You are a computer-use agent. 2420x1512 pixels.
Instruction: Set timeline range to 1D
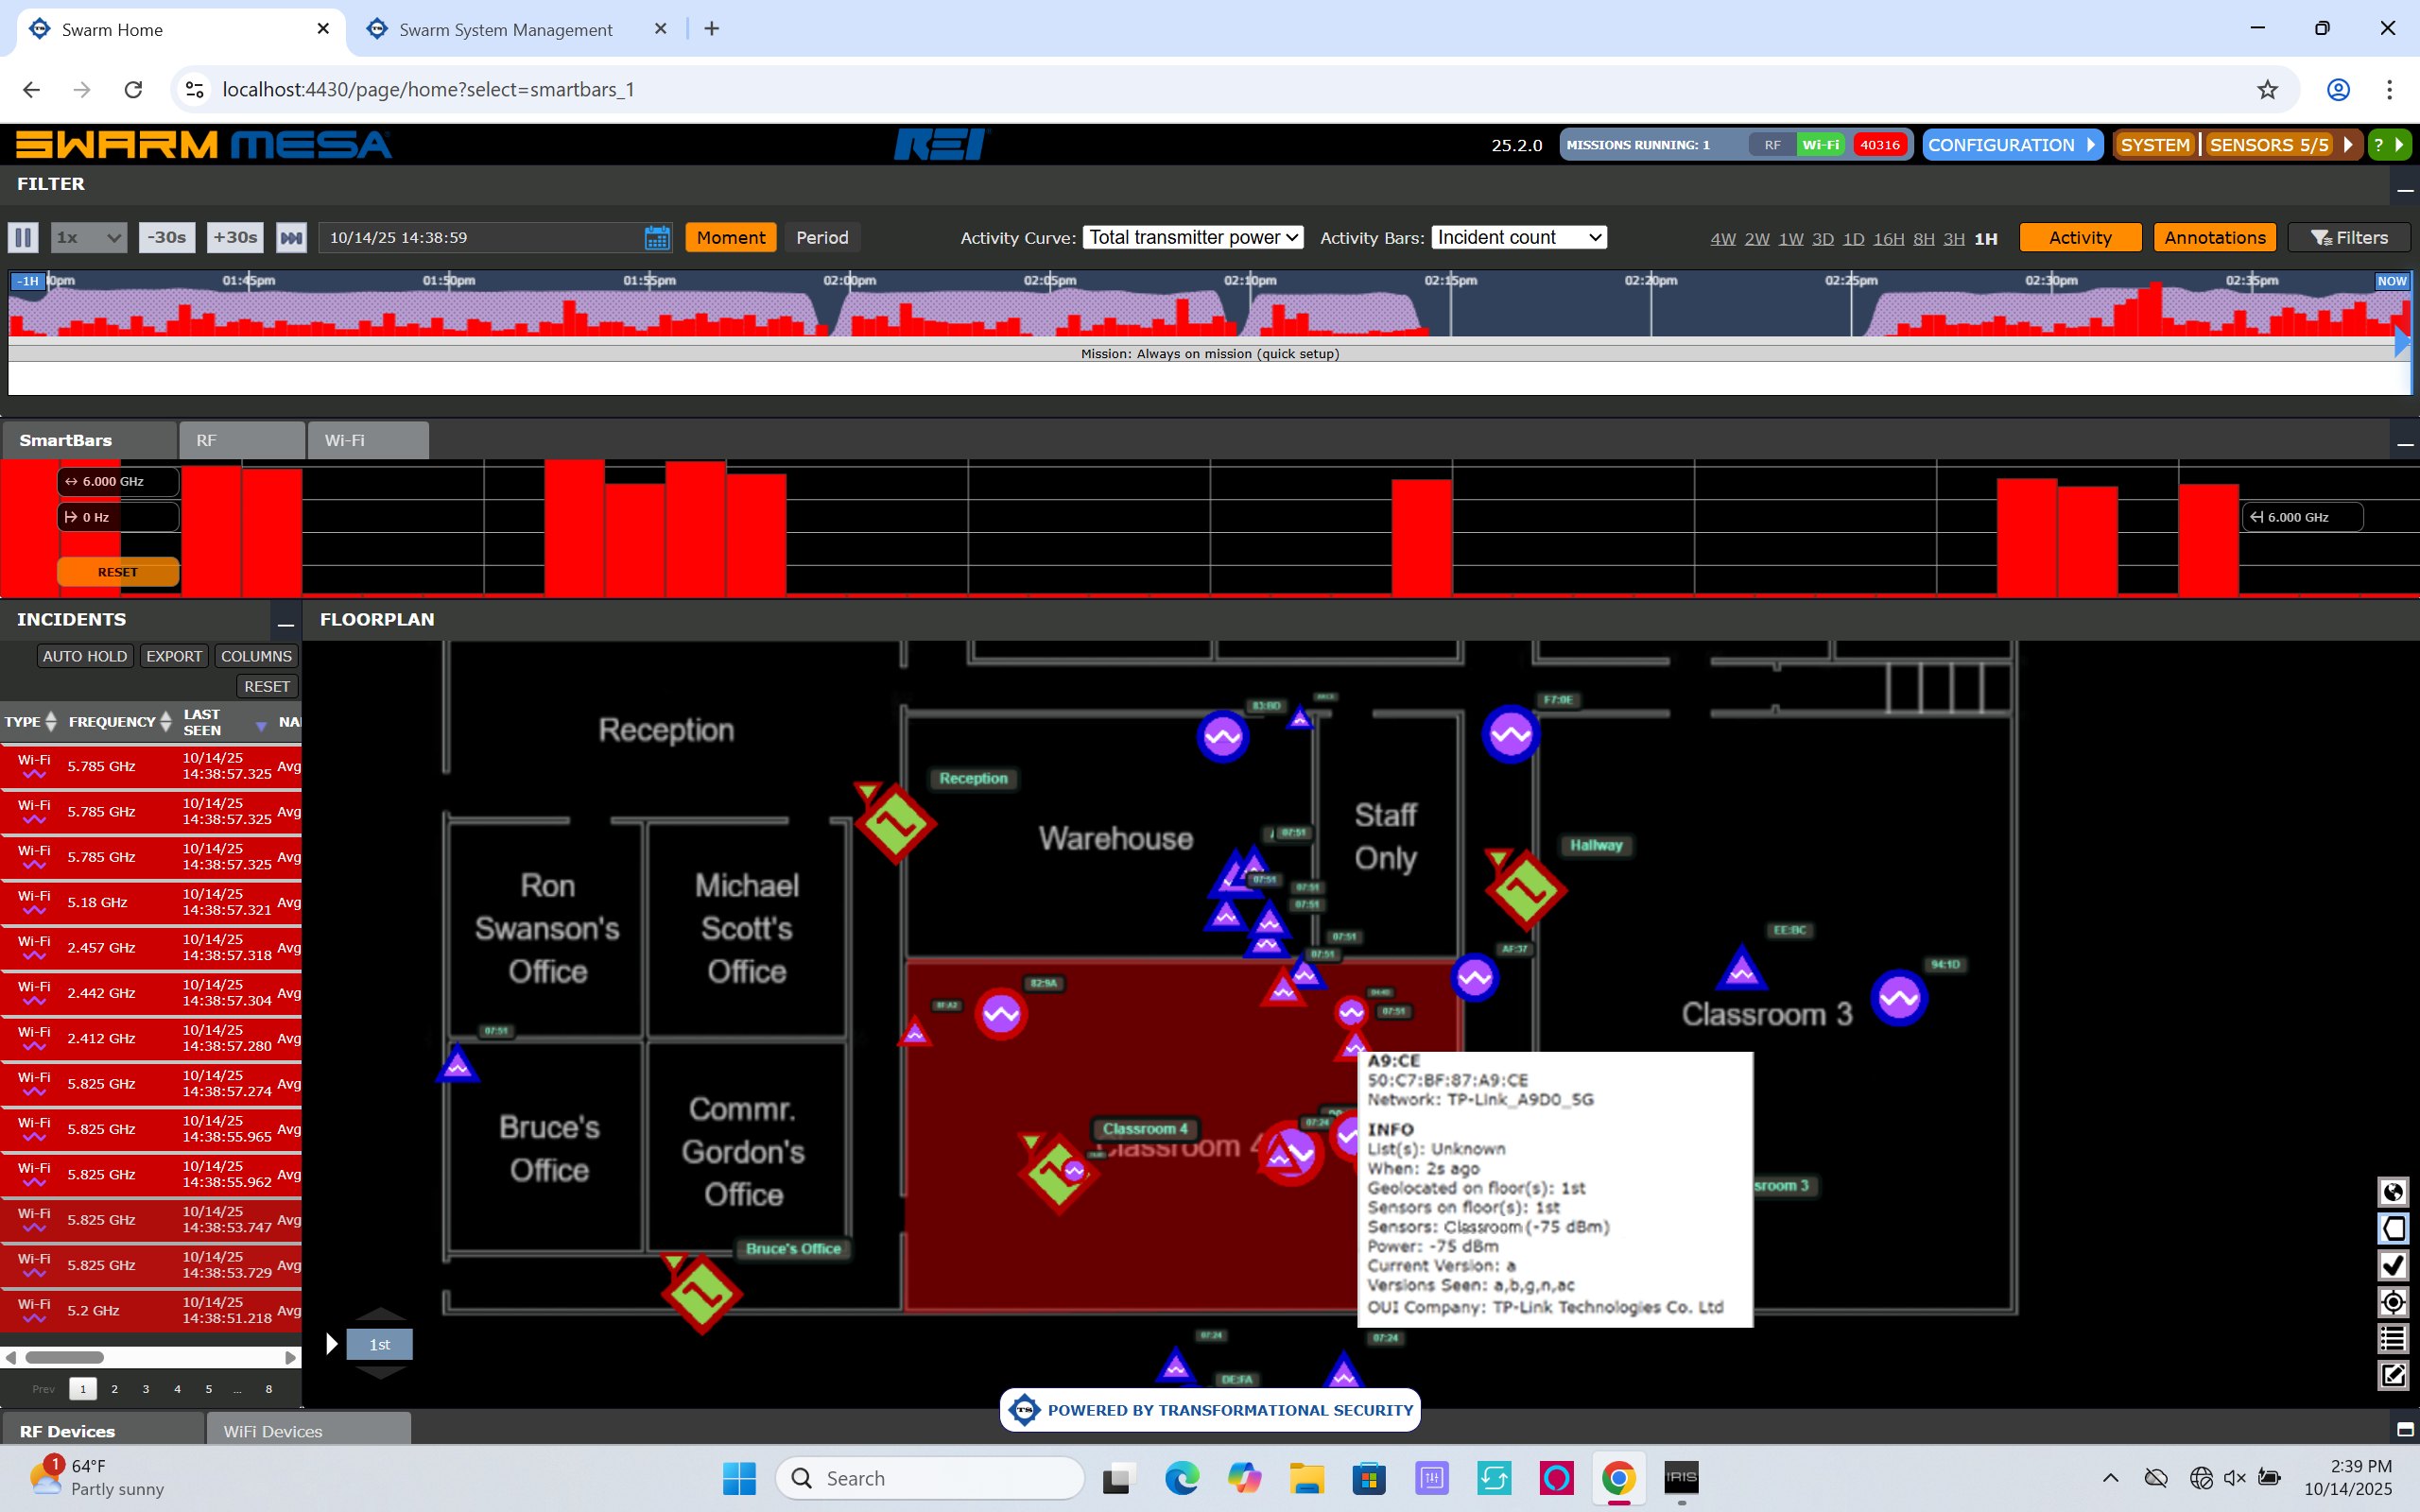pyautogui.click(x=1853, y=239)
